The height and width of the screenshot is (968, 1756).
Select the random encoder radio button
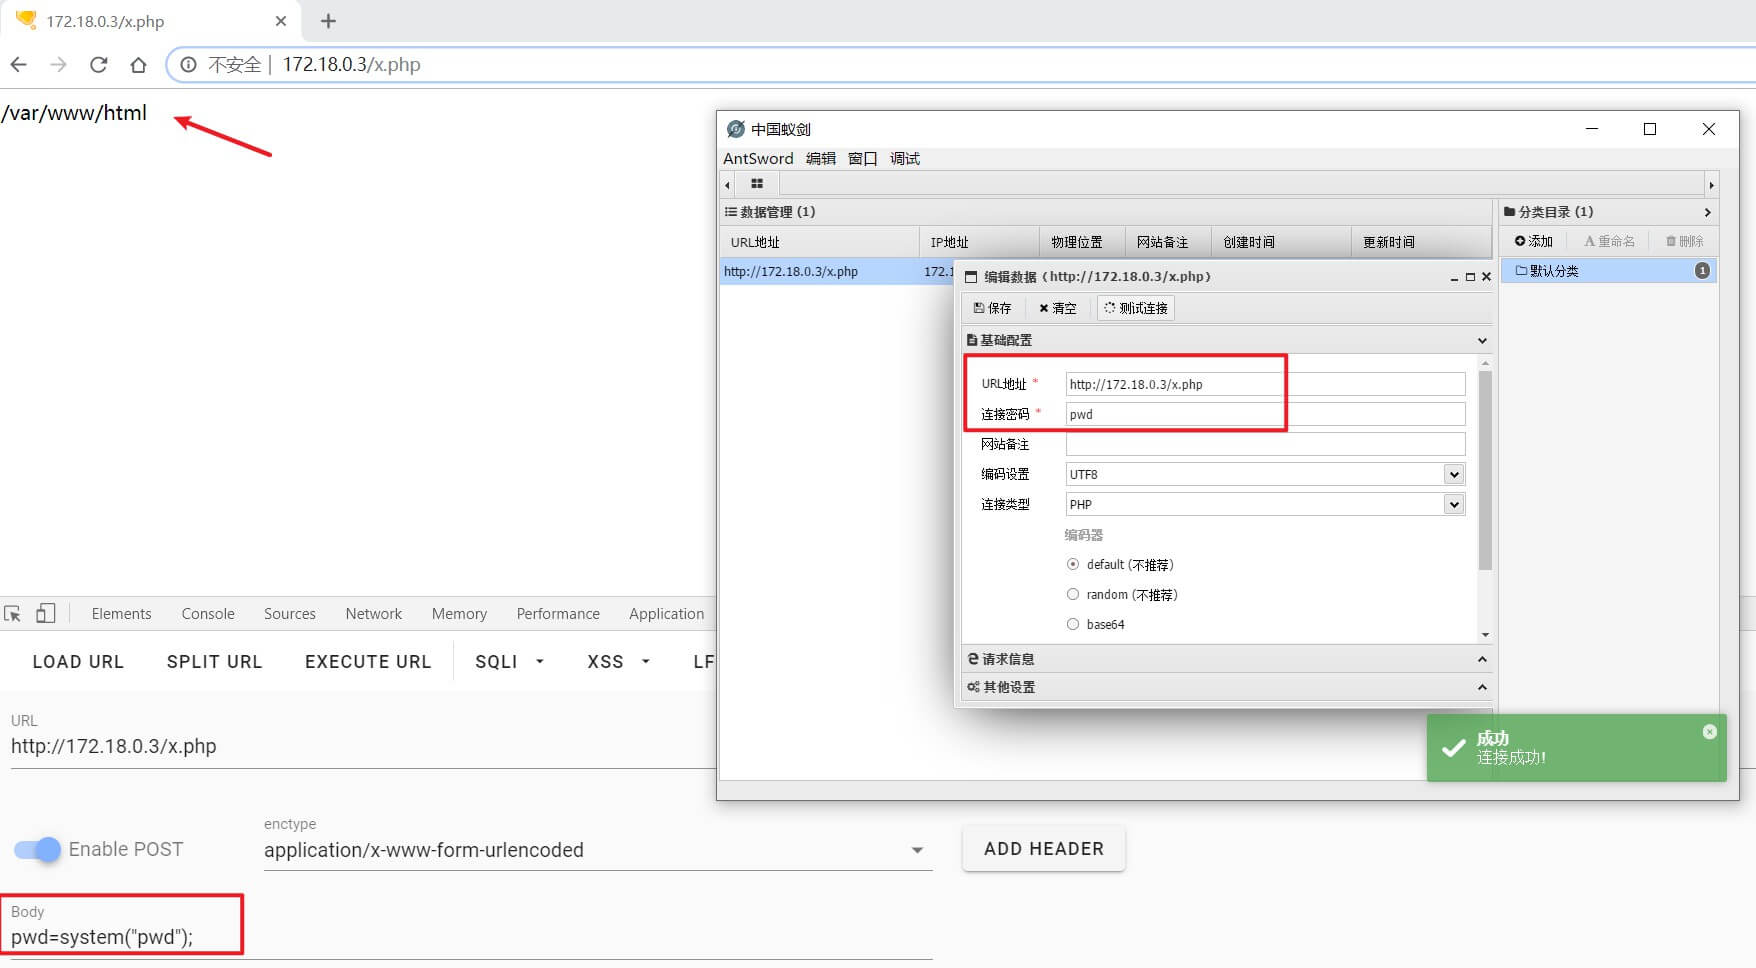1073,595
